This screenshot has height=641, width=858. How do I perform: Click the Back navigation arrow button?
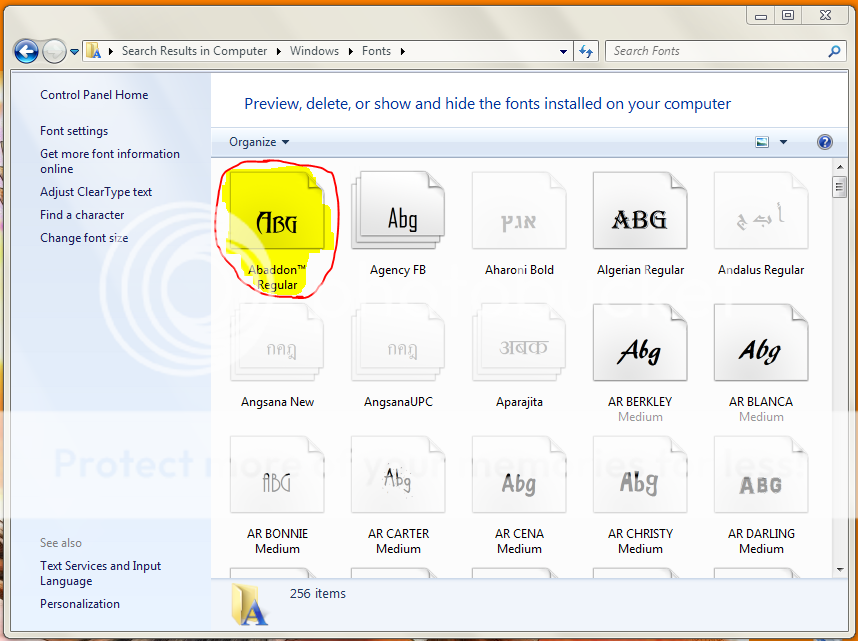tap(27, 51)
